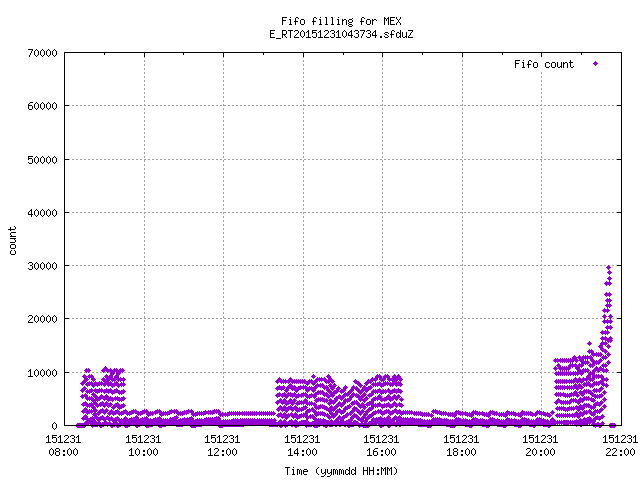The height and width of the screenshot is (480, 640).
Task: Click the y-axis tick value 60000
Action: pos(42,107)
